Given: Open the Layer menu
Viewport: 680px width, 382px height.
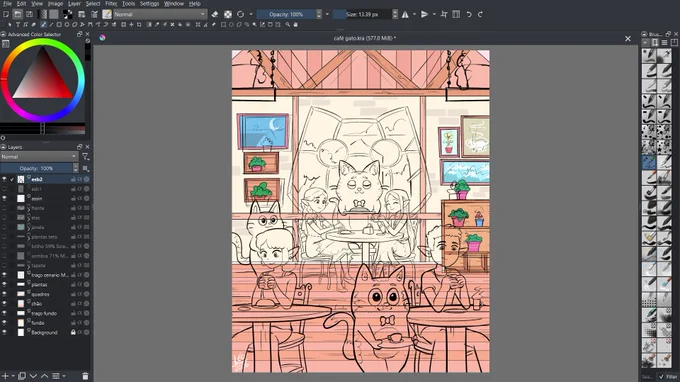Looking at the screenshot, I should point(74,3).
